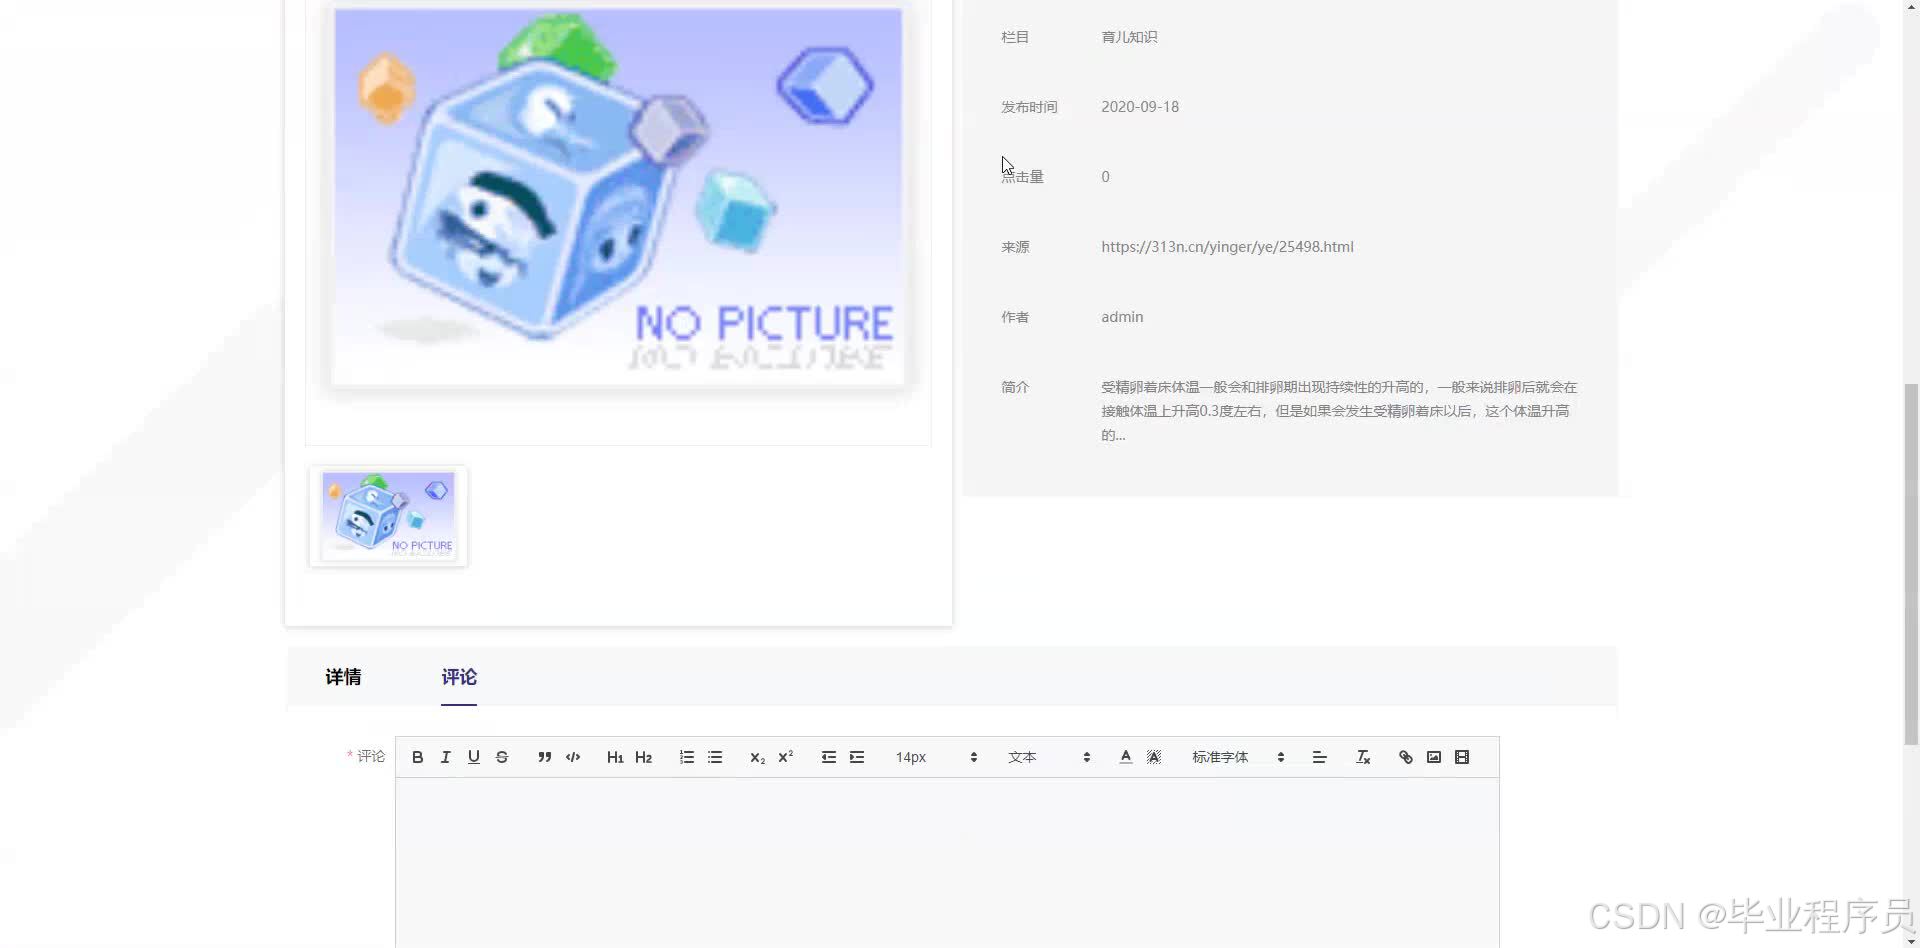This screenshot has width=1920, height=948.
Task: Click the page vertical scrollbar thumb
Action: pos(1911,563)
